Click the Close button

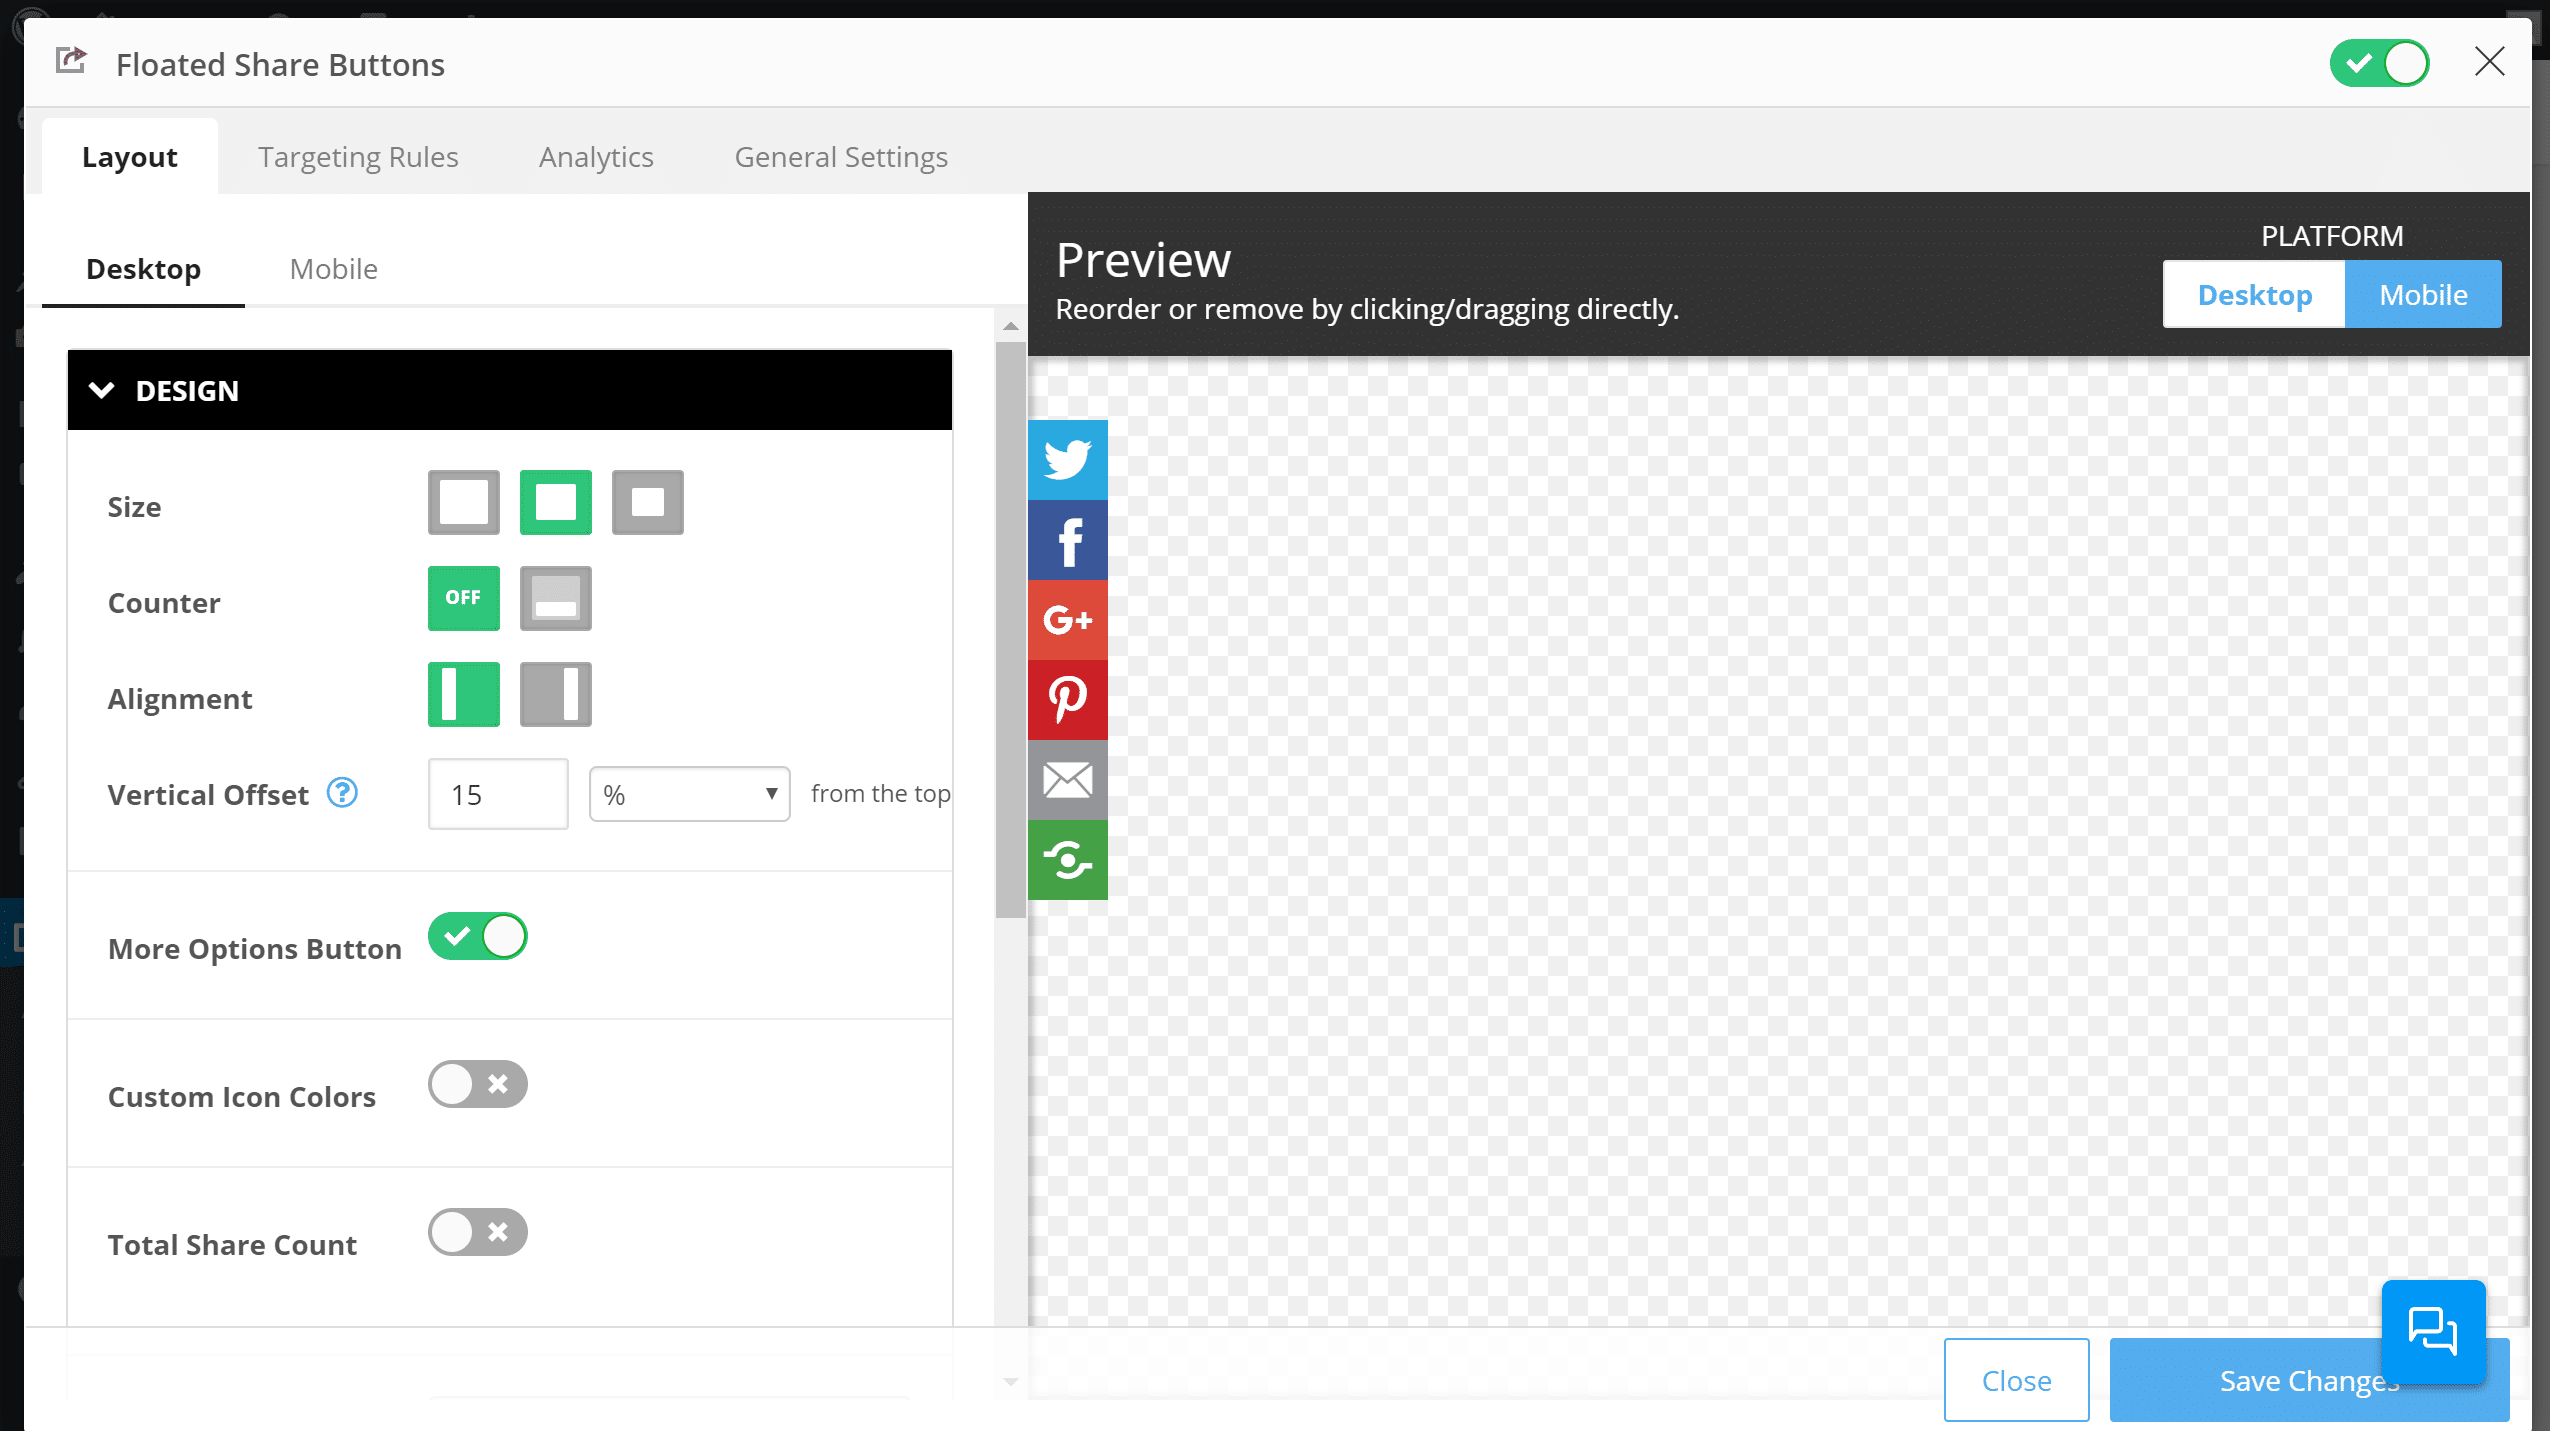(x=2016, y=1380)
